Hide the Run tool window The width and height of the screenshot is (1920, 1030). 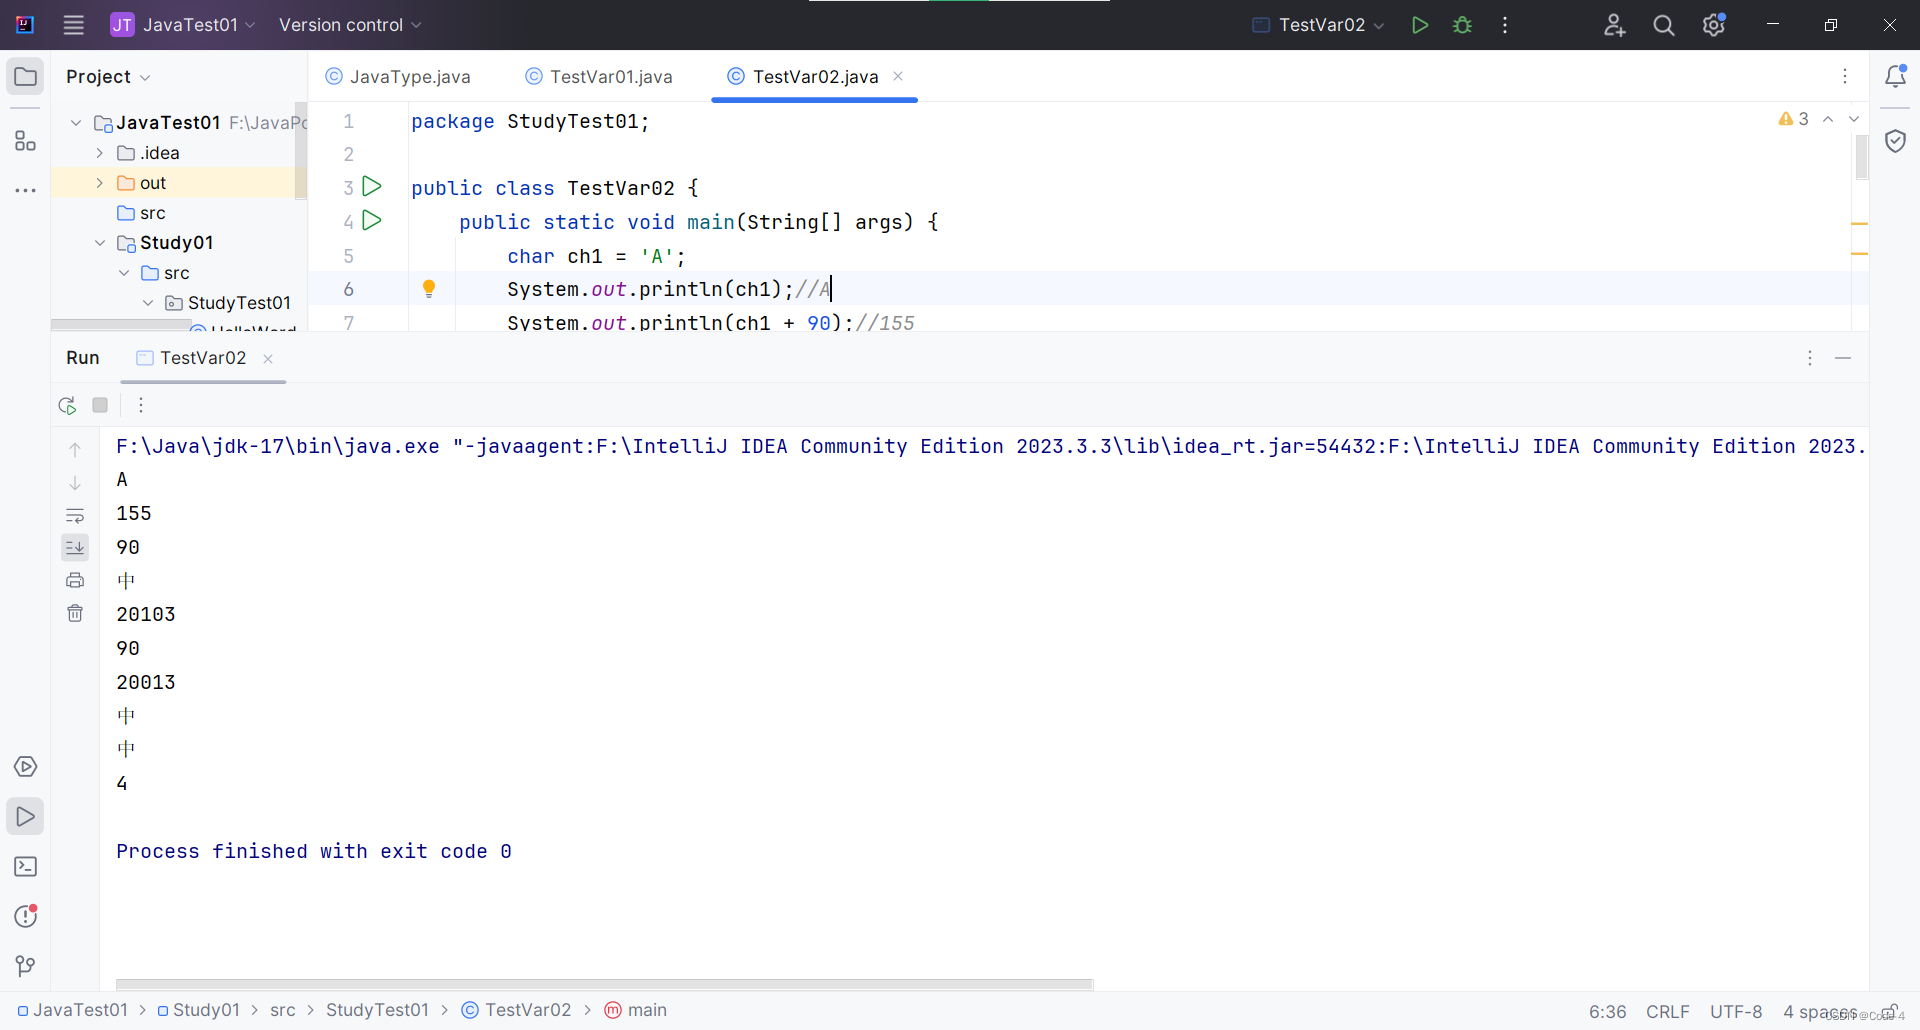pyautogui.click(x=1843, y=358)
